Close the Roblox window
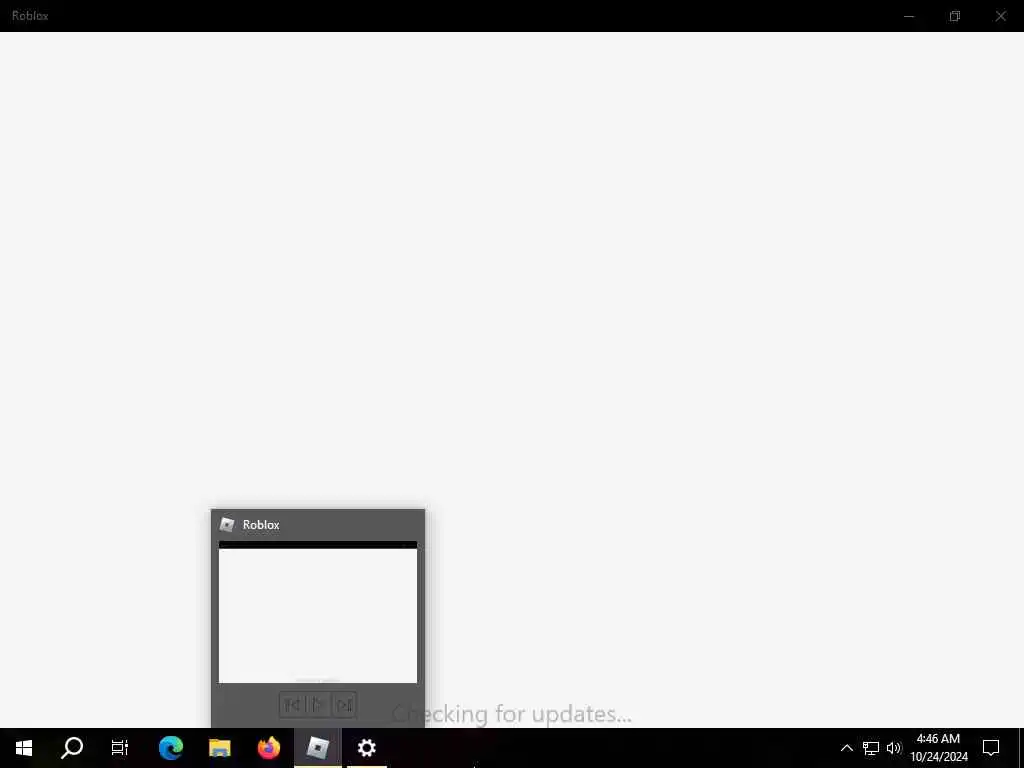Viewport: 1024px width, 768px height. pos(1000,16)
